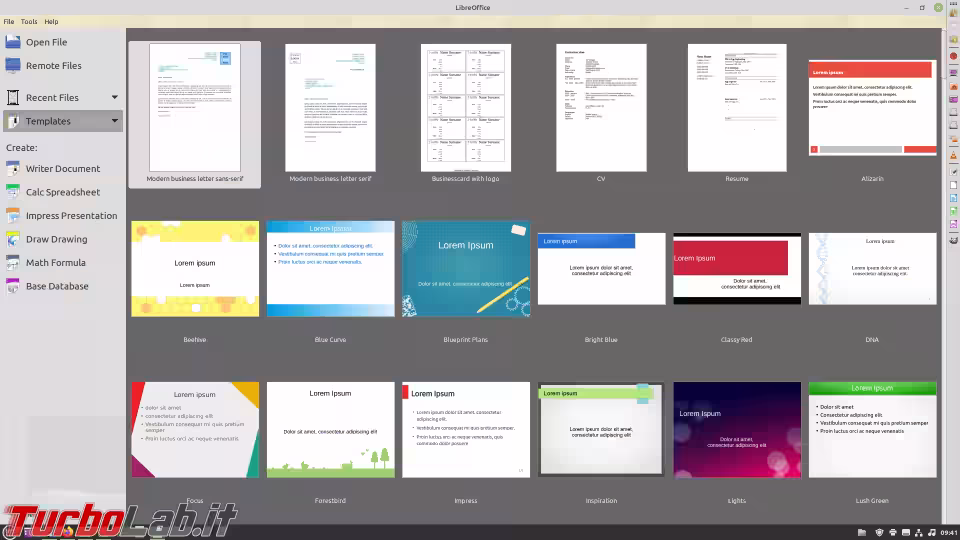This screenshot has width=960, height=540.
Task: Pick the Focus presentation template
Action: [x=195, y=430]
